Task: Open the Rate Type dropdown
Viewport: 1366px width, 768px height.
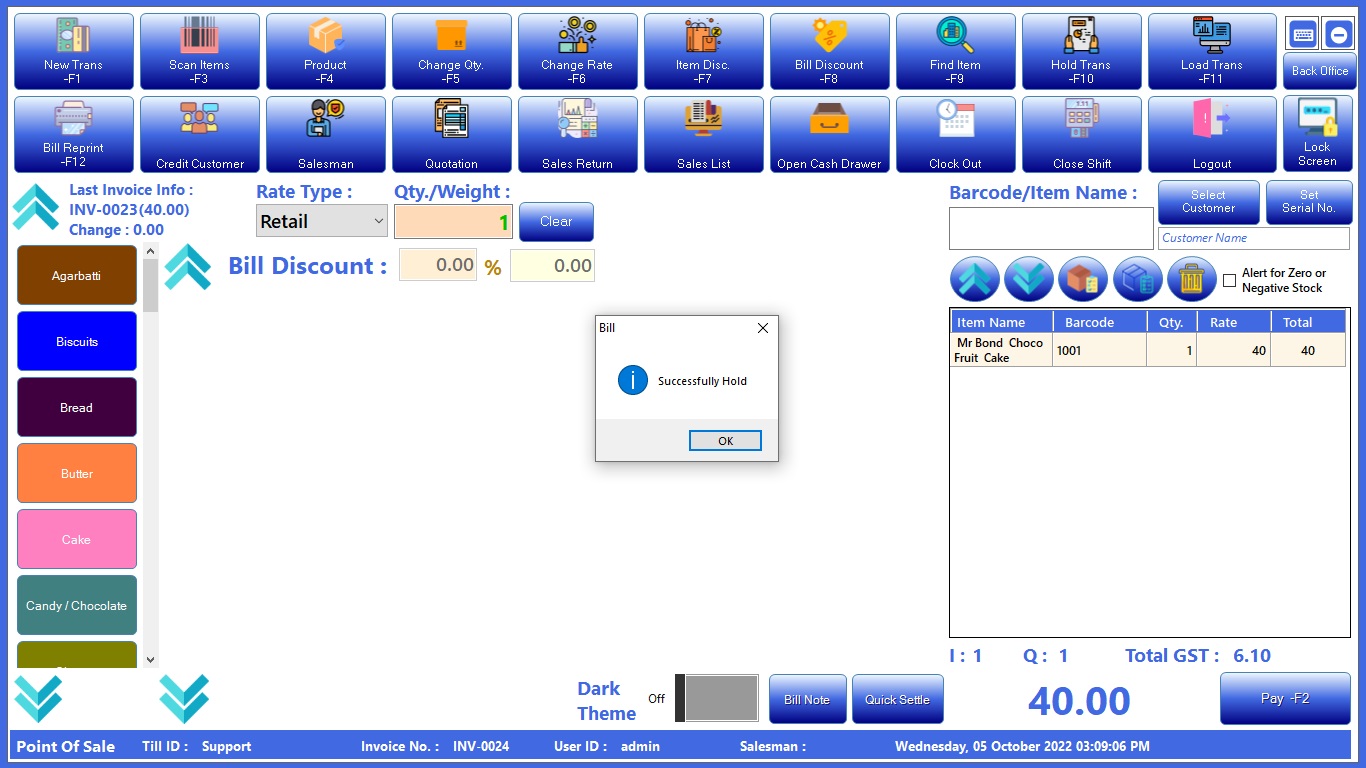Action: (322, 222)
